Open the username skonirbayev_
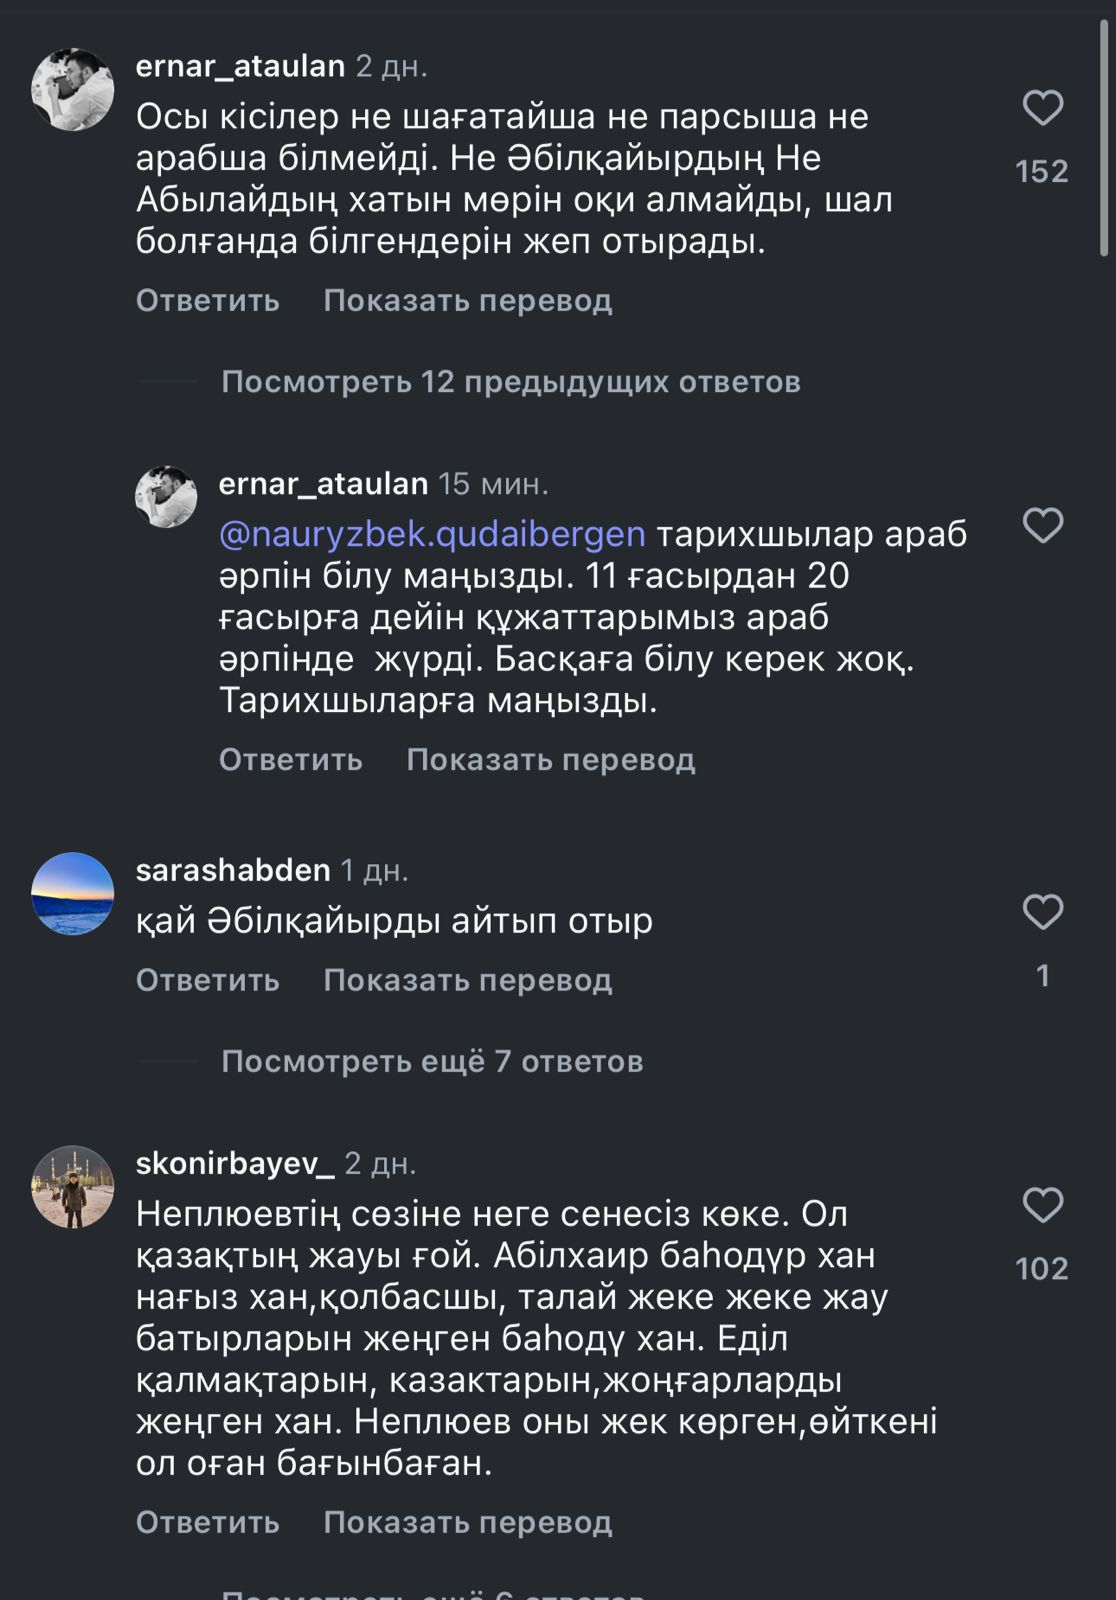 click(x=230, y=1165)
